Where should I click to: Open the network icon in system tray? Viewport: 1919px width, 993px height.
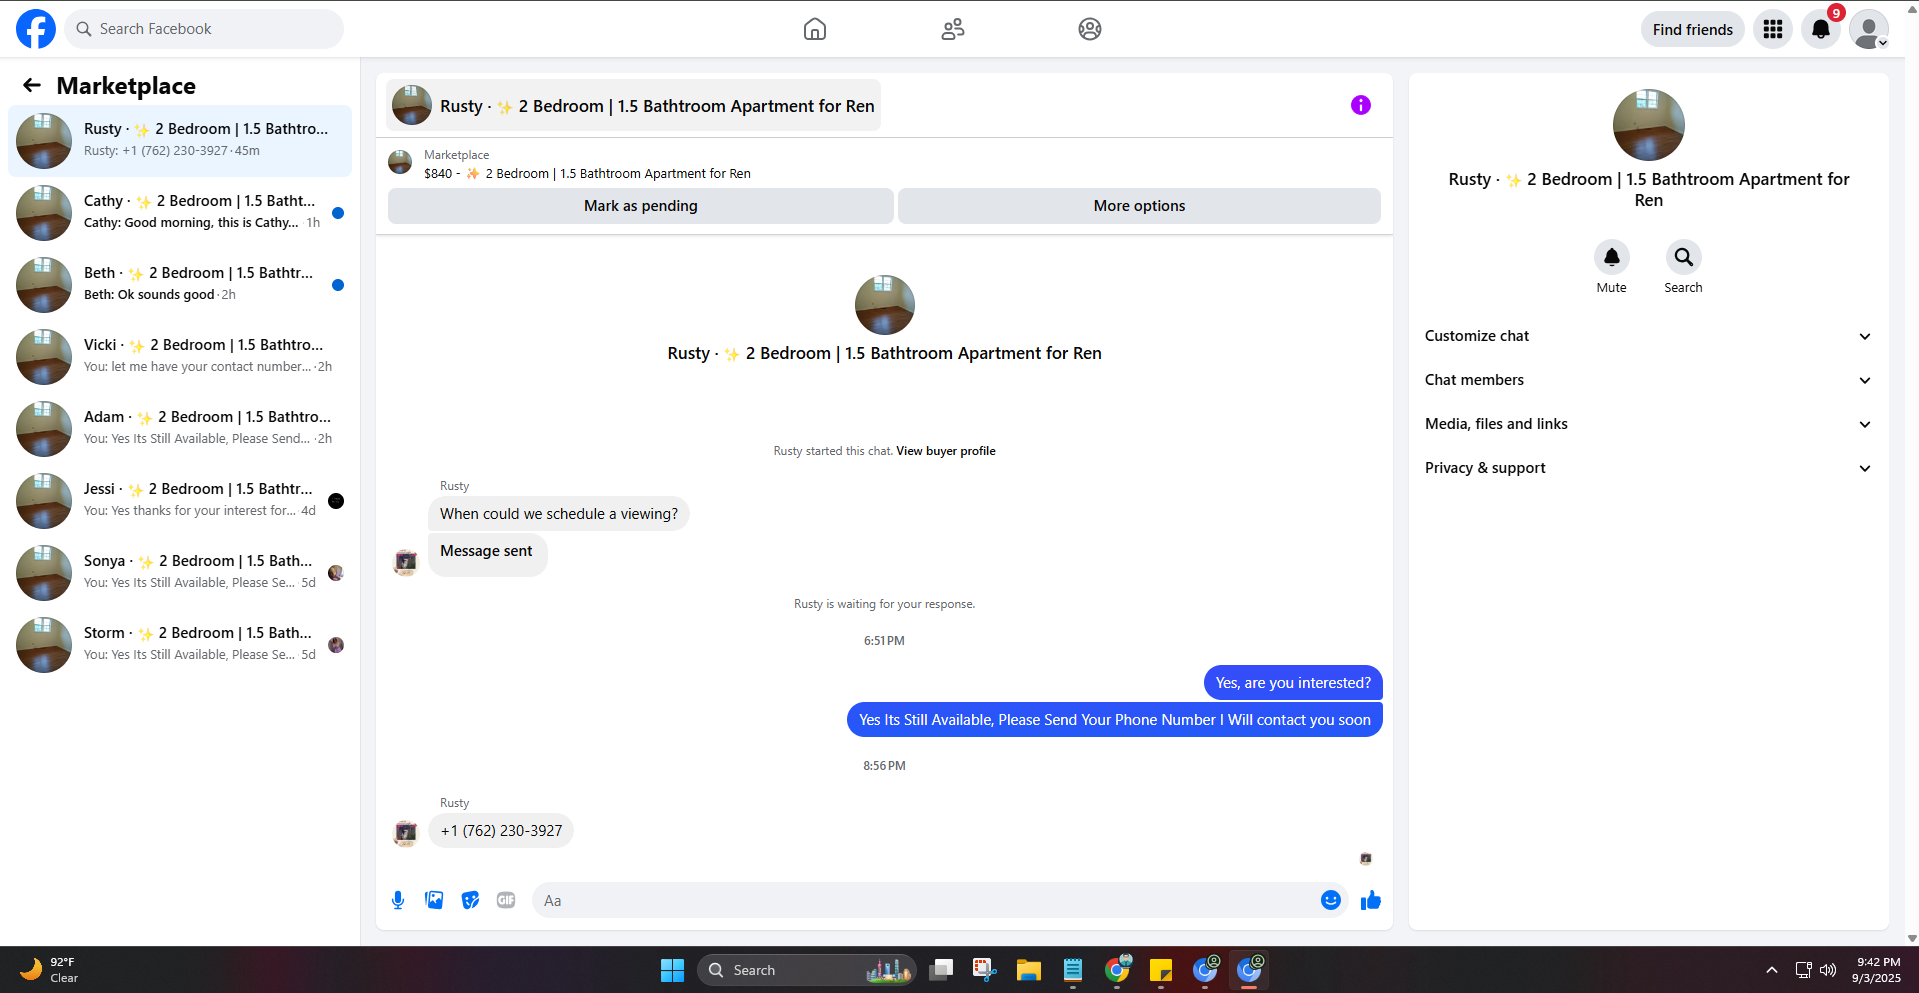pos(1803,970)
